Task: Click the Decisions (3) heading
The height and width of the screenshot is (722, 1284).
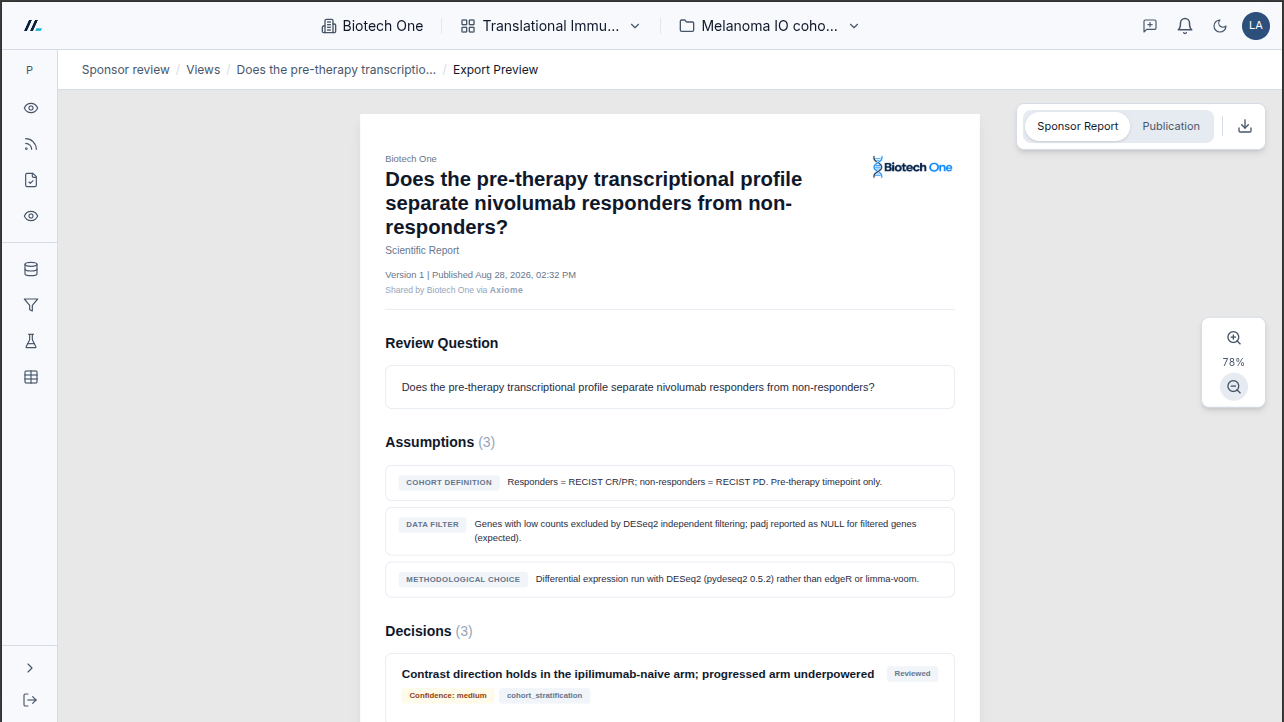Action: pyautogui.click(x=429, y=631)
